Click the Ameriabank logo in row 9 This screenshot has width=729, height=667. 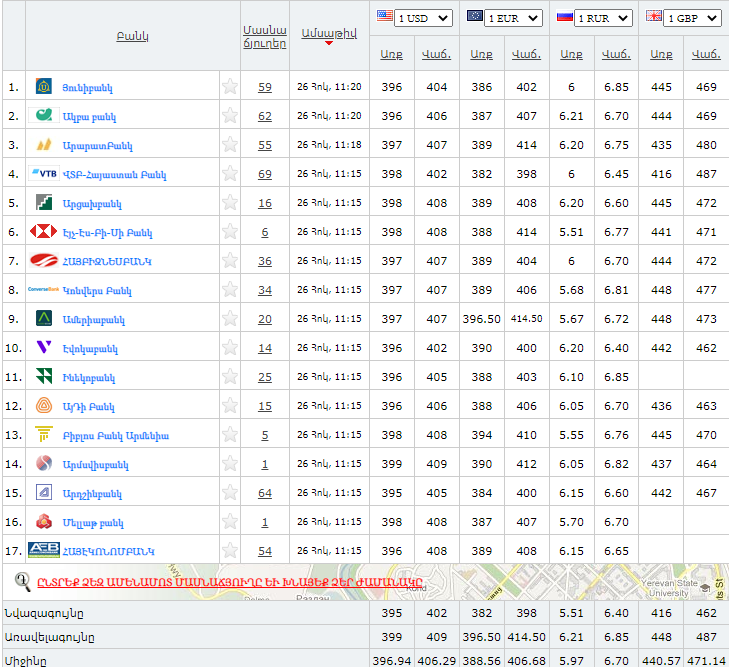(x=44, y=318)
